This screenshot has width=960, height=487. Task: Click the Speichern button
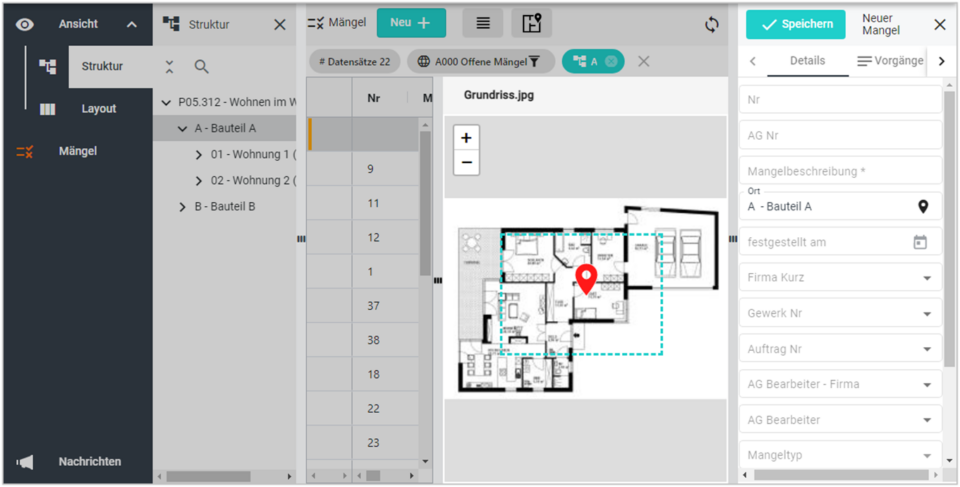pos(795,24)
